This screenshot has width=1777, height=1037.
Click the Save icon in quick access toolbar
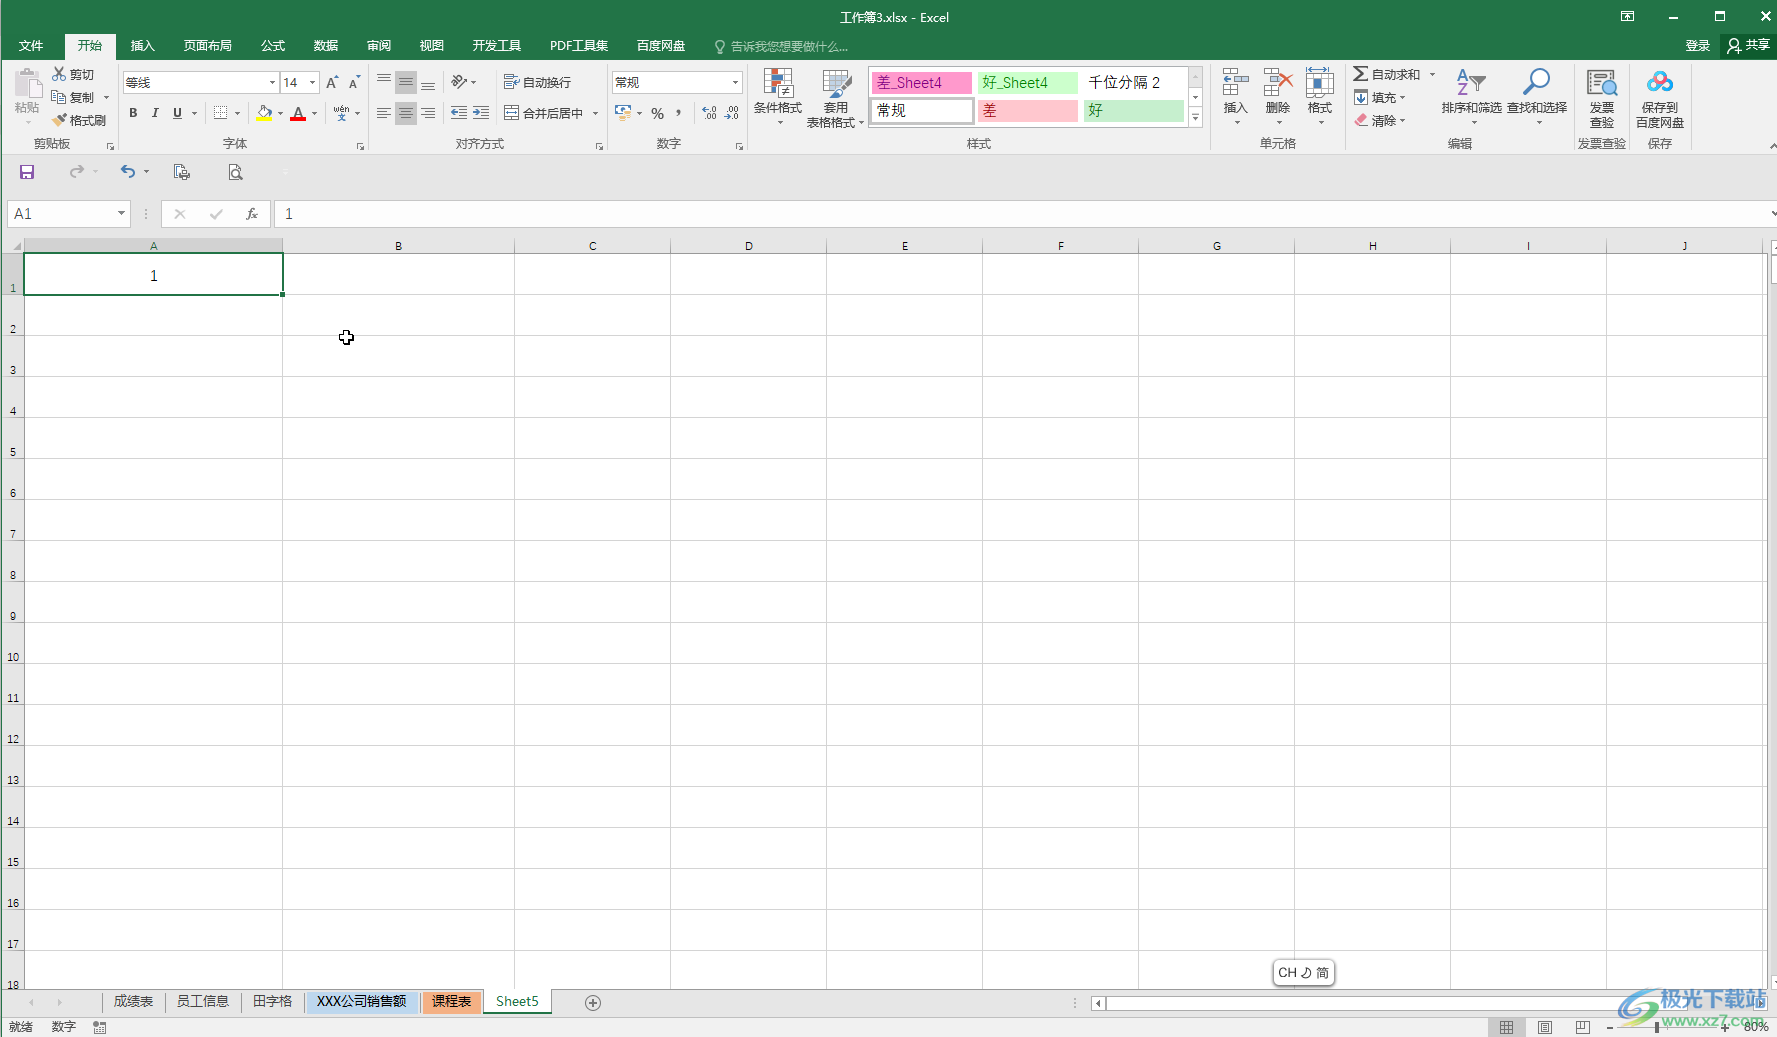coord(27,172)
